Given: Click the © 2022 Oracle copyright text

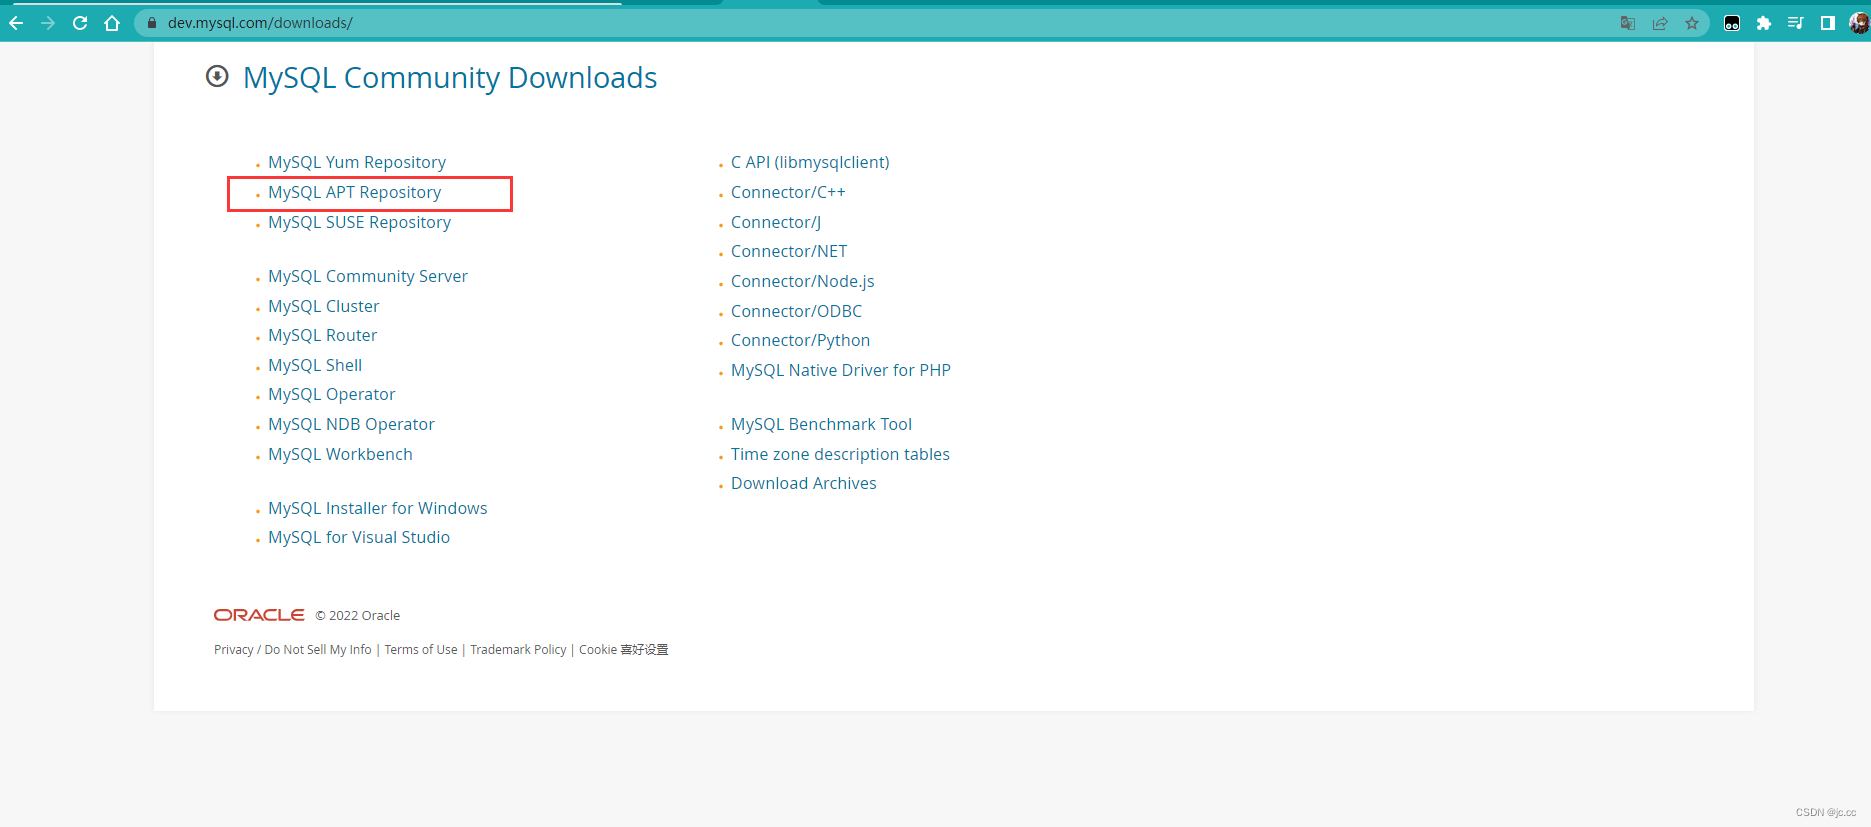Looking at the screenshot, I should pyautogui.click(x=358, y=616).
